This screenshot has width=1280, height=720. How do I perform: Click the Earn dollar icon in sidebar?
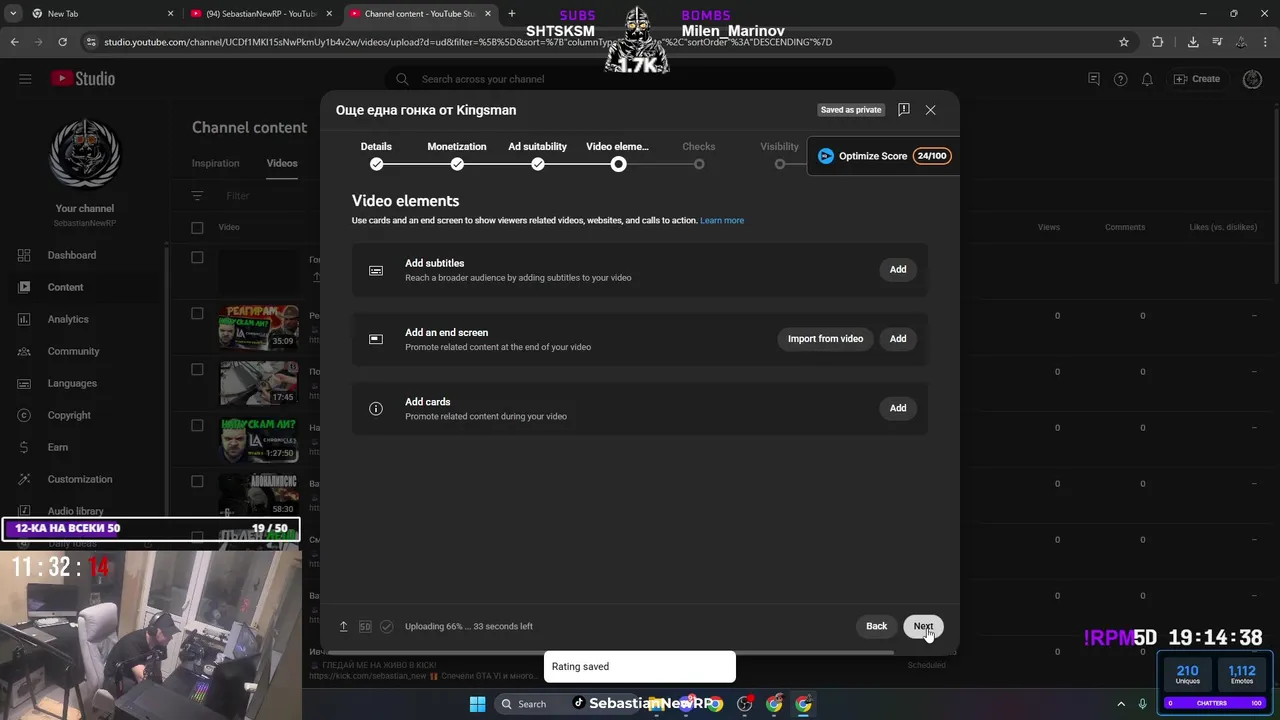coord(24,447)
